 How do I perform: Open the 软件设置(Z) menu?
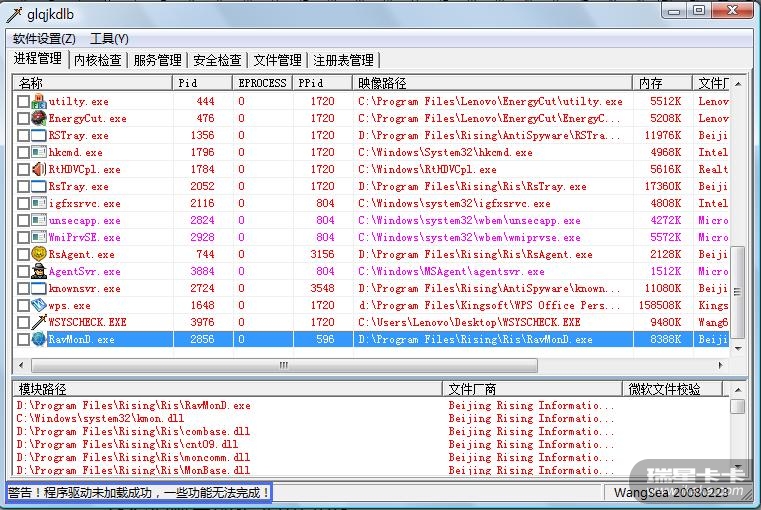tap(44, 39)
